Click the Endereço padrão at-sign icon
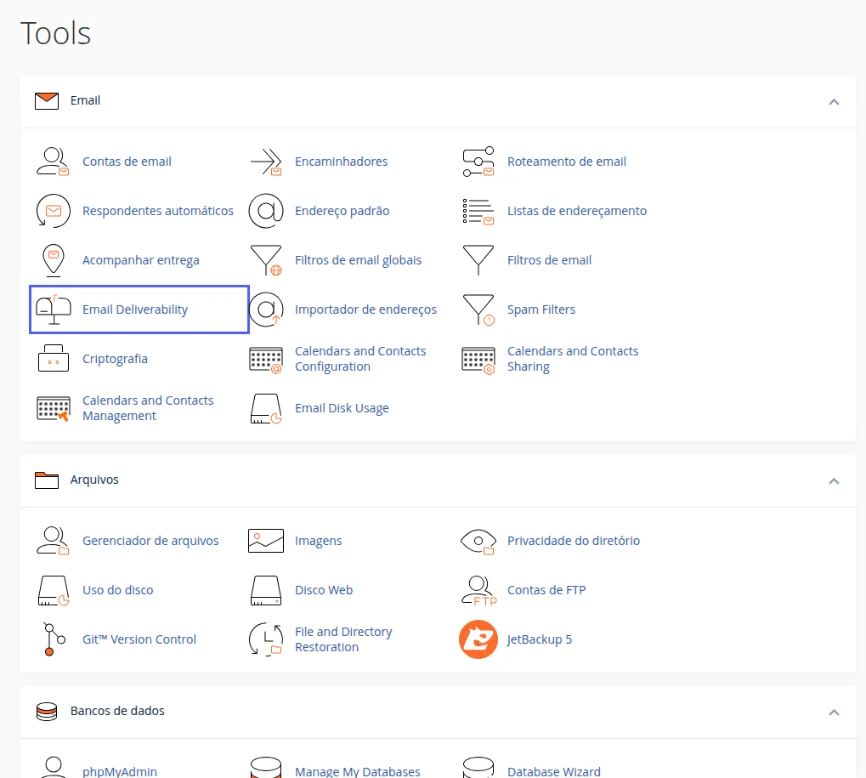866x778 pixels. (266, 211)
